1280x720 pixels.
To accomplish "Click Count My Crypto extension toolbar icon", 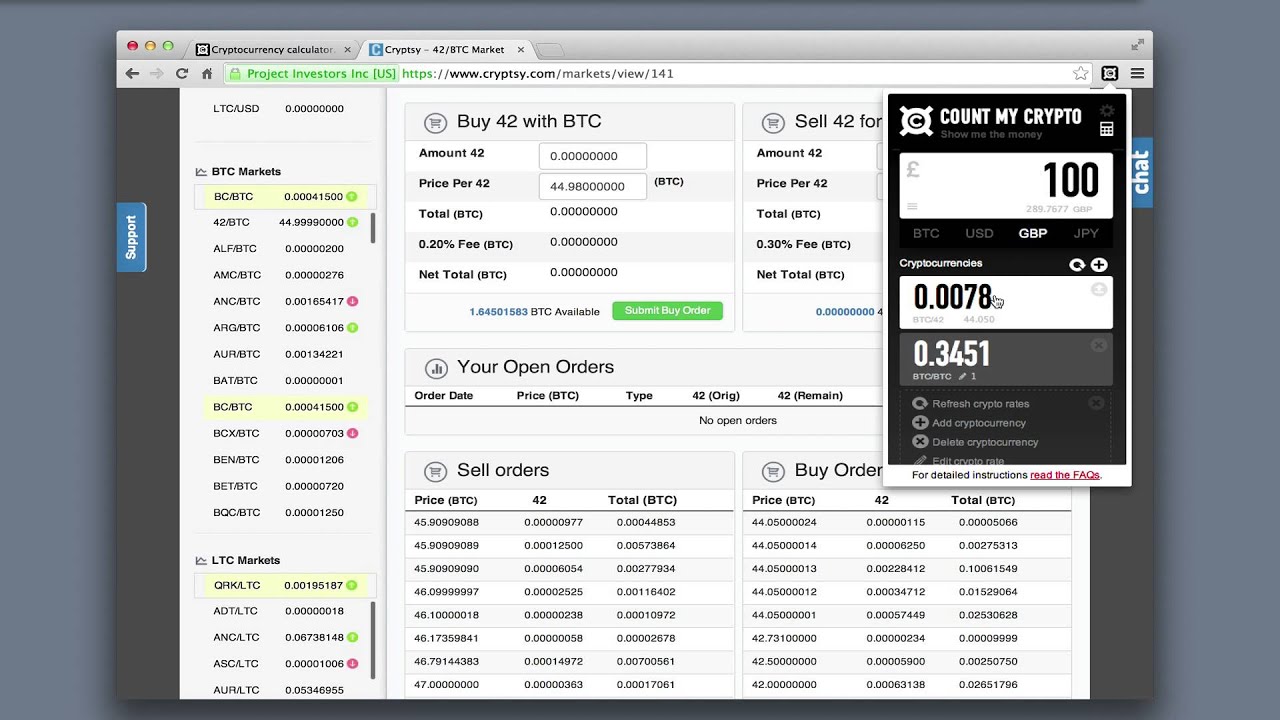I will 1109,73.
